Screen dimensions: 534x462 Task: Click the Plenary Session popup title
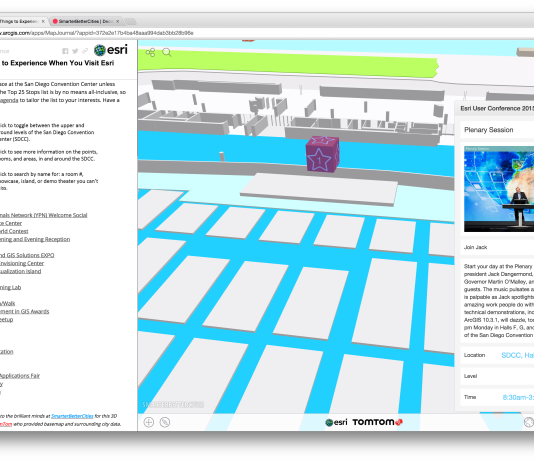coord(489,130)
